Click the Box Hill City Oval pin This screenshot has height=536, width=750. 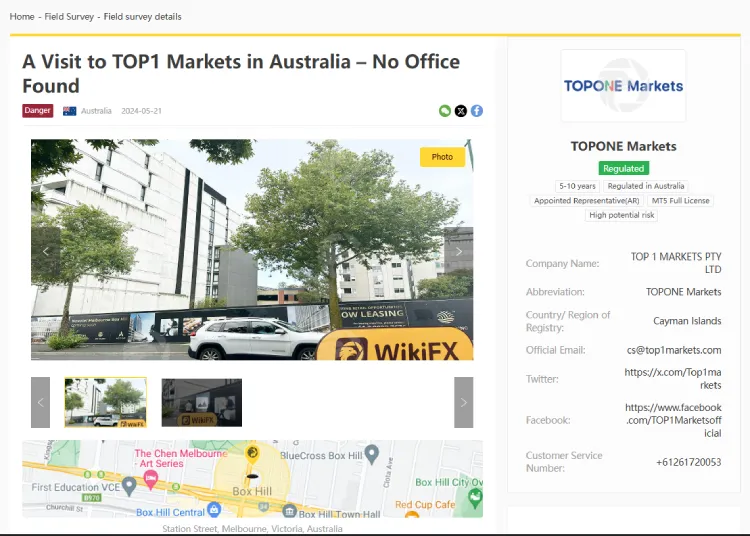pos(475,499)
